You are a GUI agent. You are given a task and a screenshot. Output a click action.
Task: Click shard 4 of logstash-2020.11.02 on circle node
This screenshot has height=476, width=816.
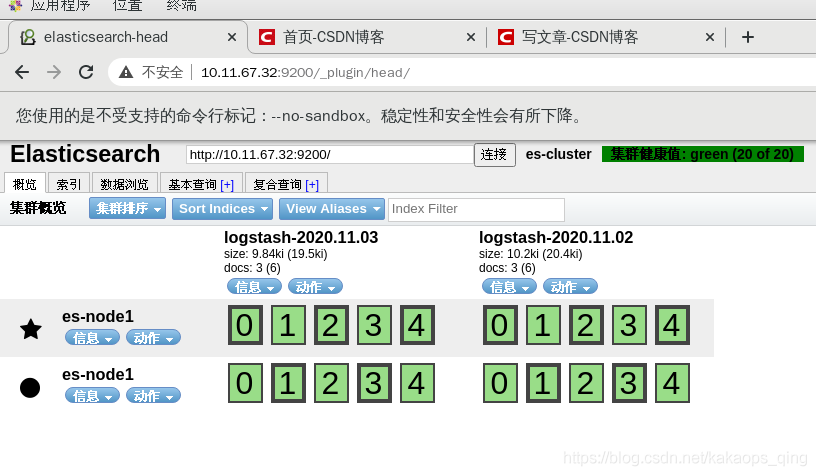pos(672,383)
